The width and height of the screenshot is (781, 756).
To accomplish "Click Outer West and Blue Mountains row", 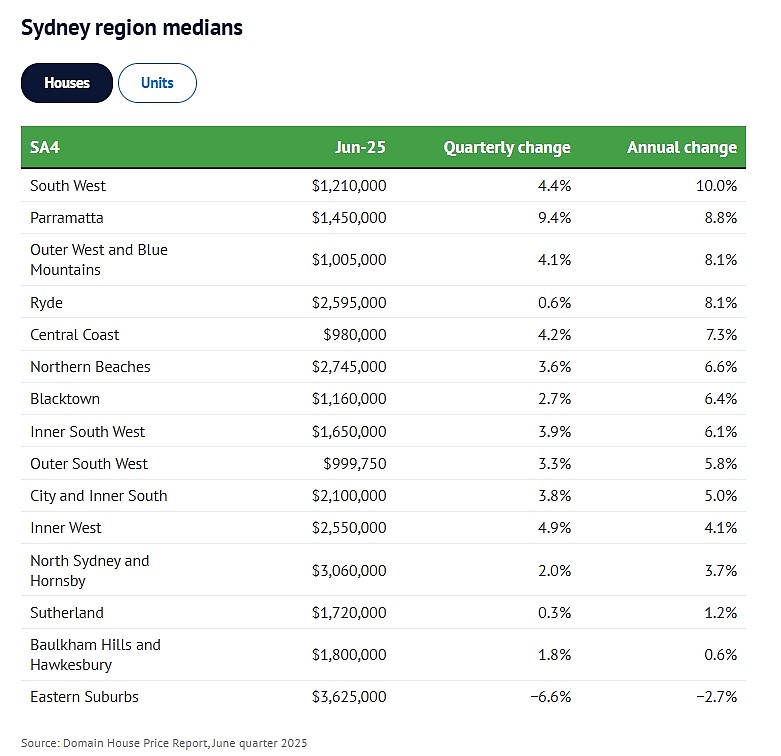I will (x=384, y=260).
